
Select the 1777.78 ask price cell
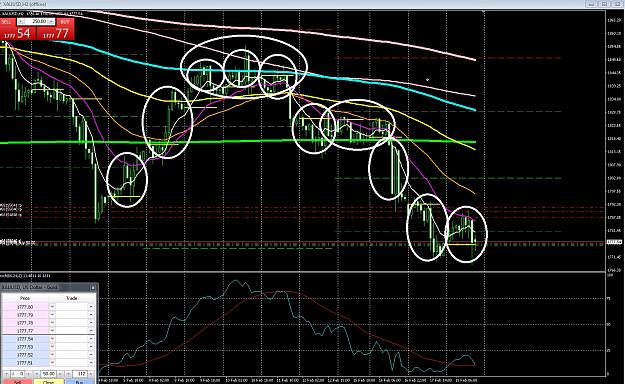click(x=26, y=323)
